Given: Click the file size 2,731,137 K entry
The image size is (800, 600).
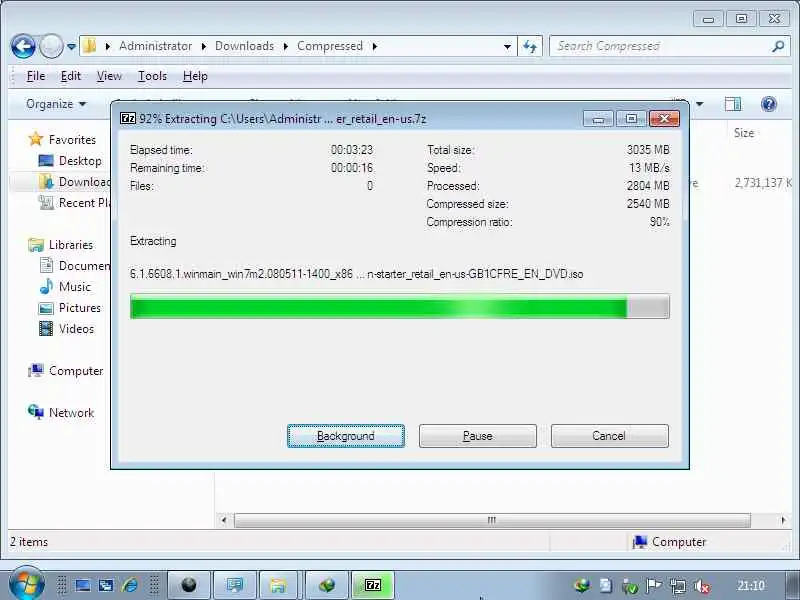Looking at the screenshot, I should pyautogui.click(x=763, y=183).
